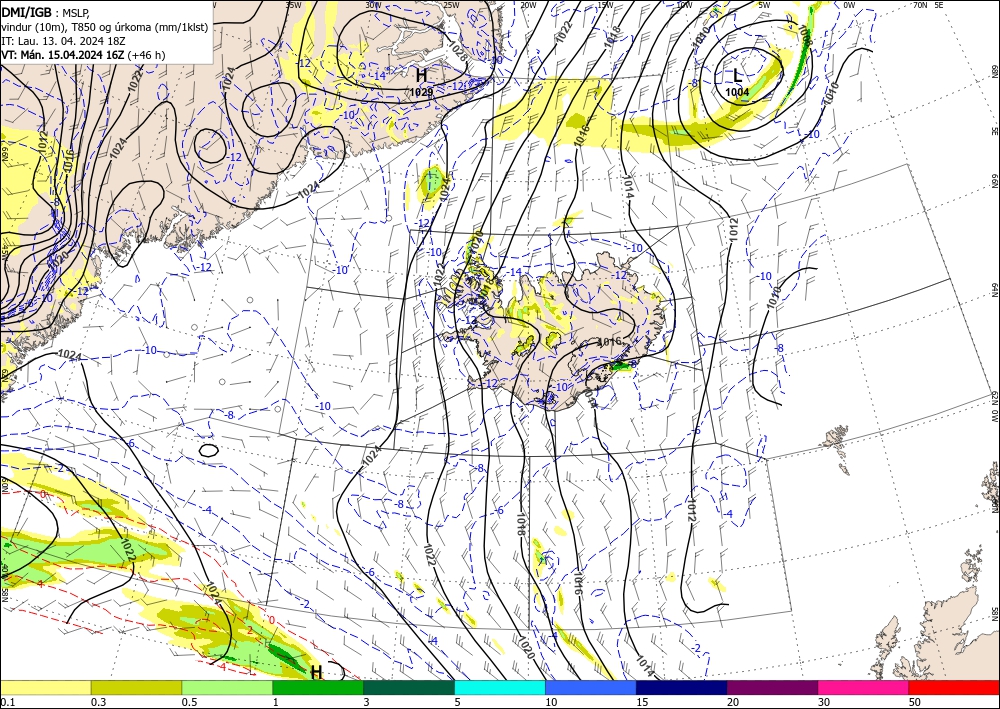Image resolution: width=1000 pixels, height=709 pixels.
Task: Click the '25W' longitude label
Action: coord(451,4)
